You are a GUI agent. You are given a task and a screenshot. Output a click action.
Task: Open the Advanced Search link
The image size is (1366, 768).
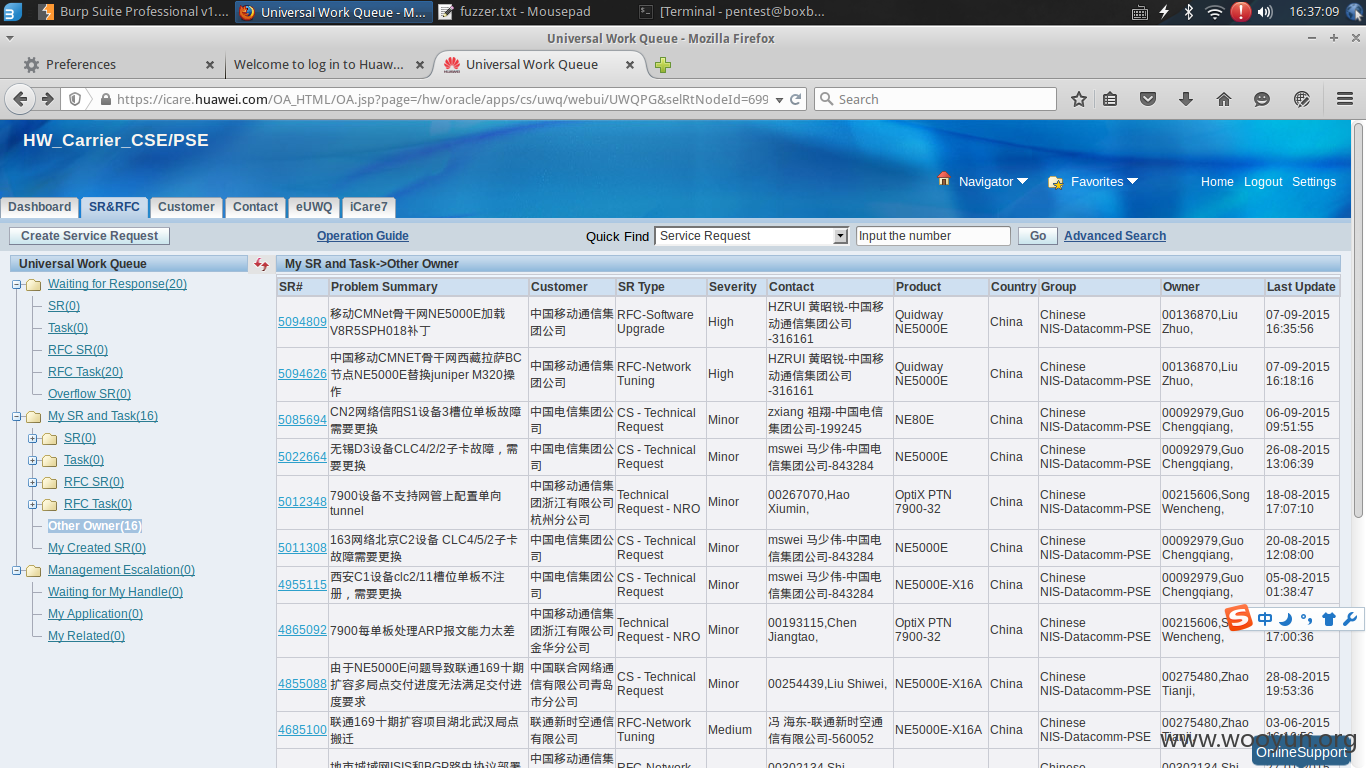pos(1115,236)
